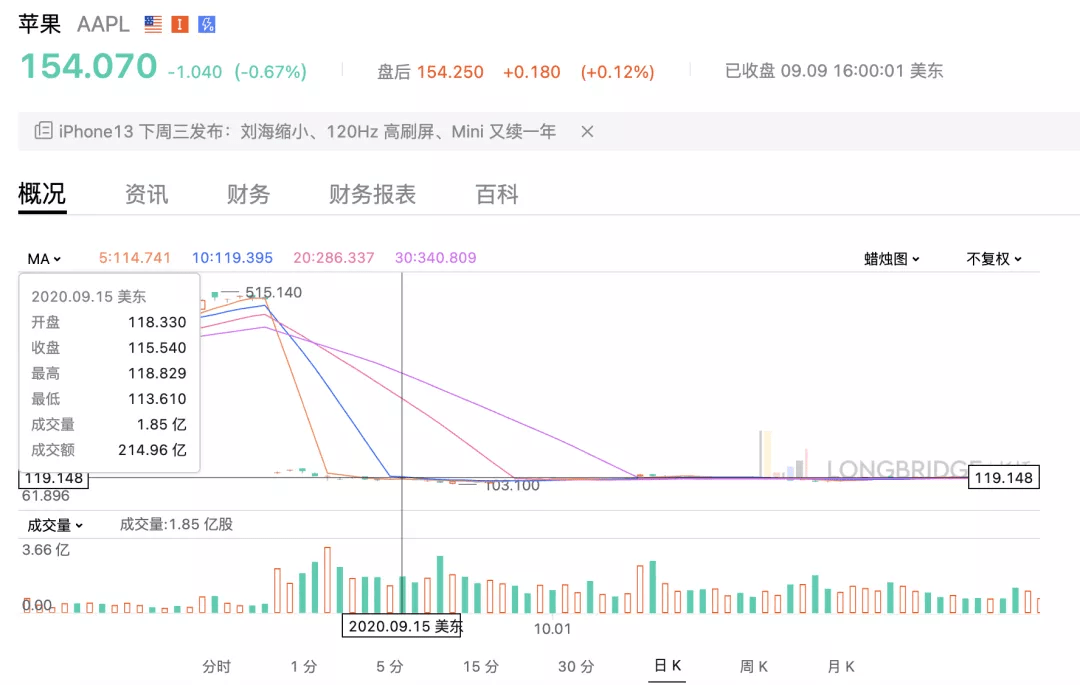Click the current price 154.070
Viewport: 1080px width, 685px height.
pos(89,67)
